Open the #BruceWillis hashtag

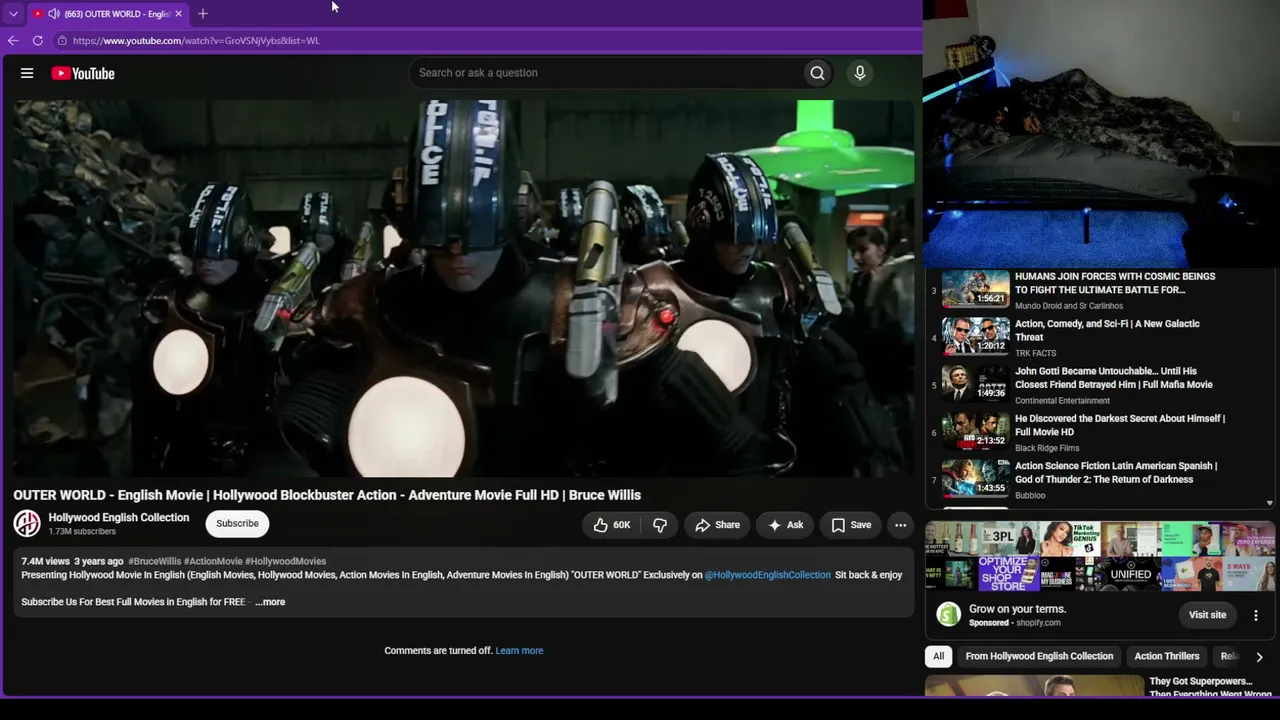click(154, 562)
